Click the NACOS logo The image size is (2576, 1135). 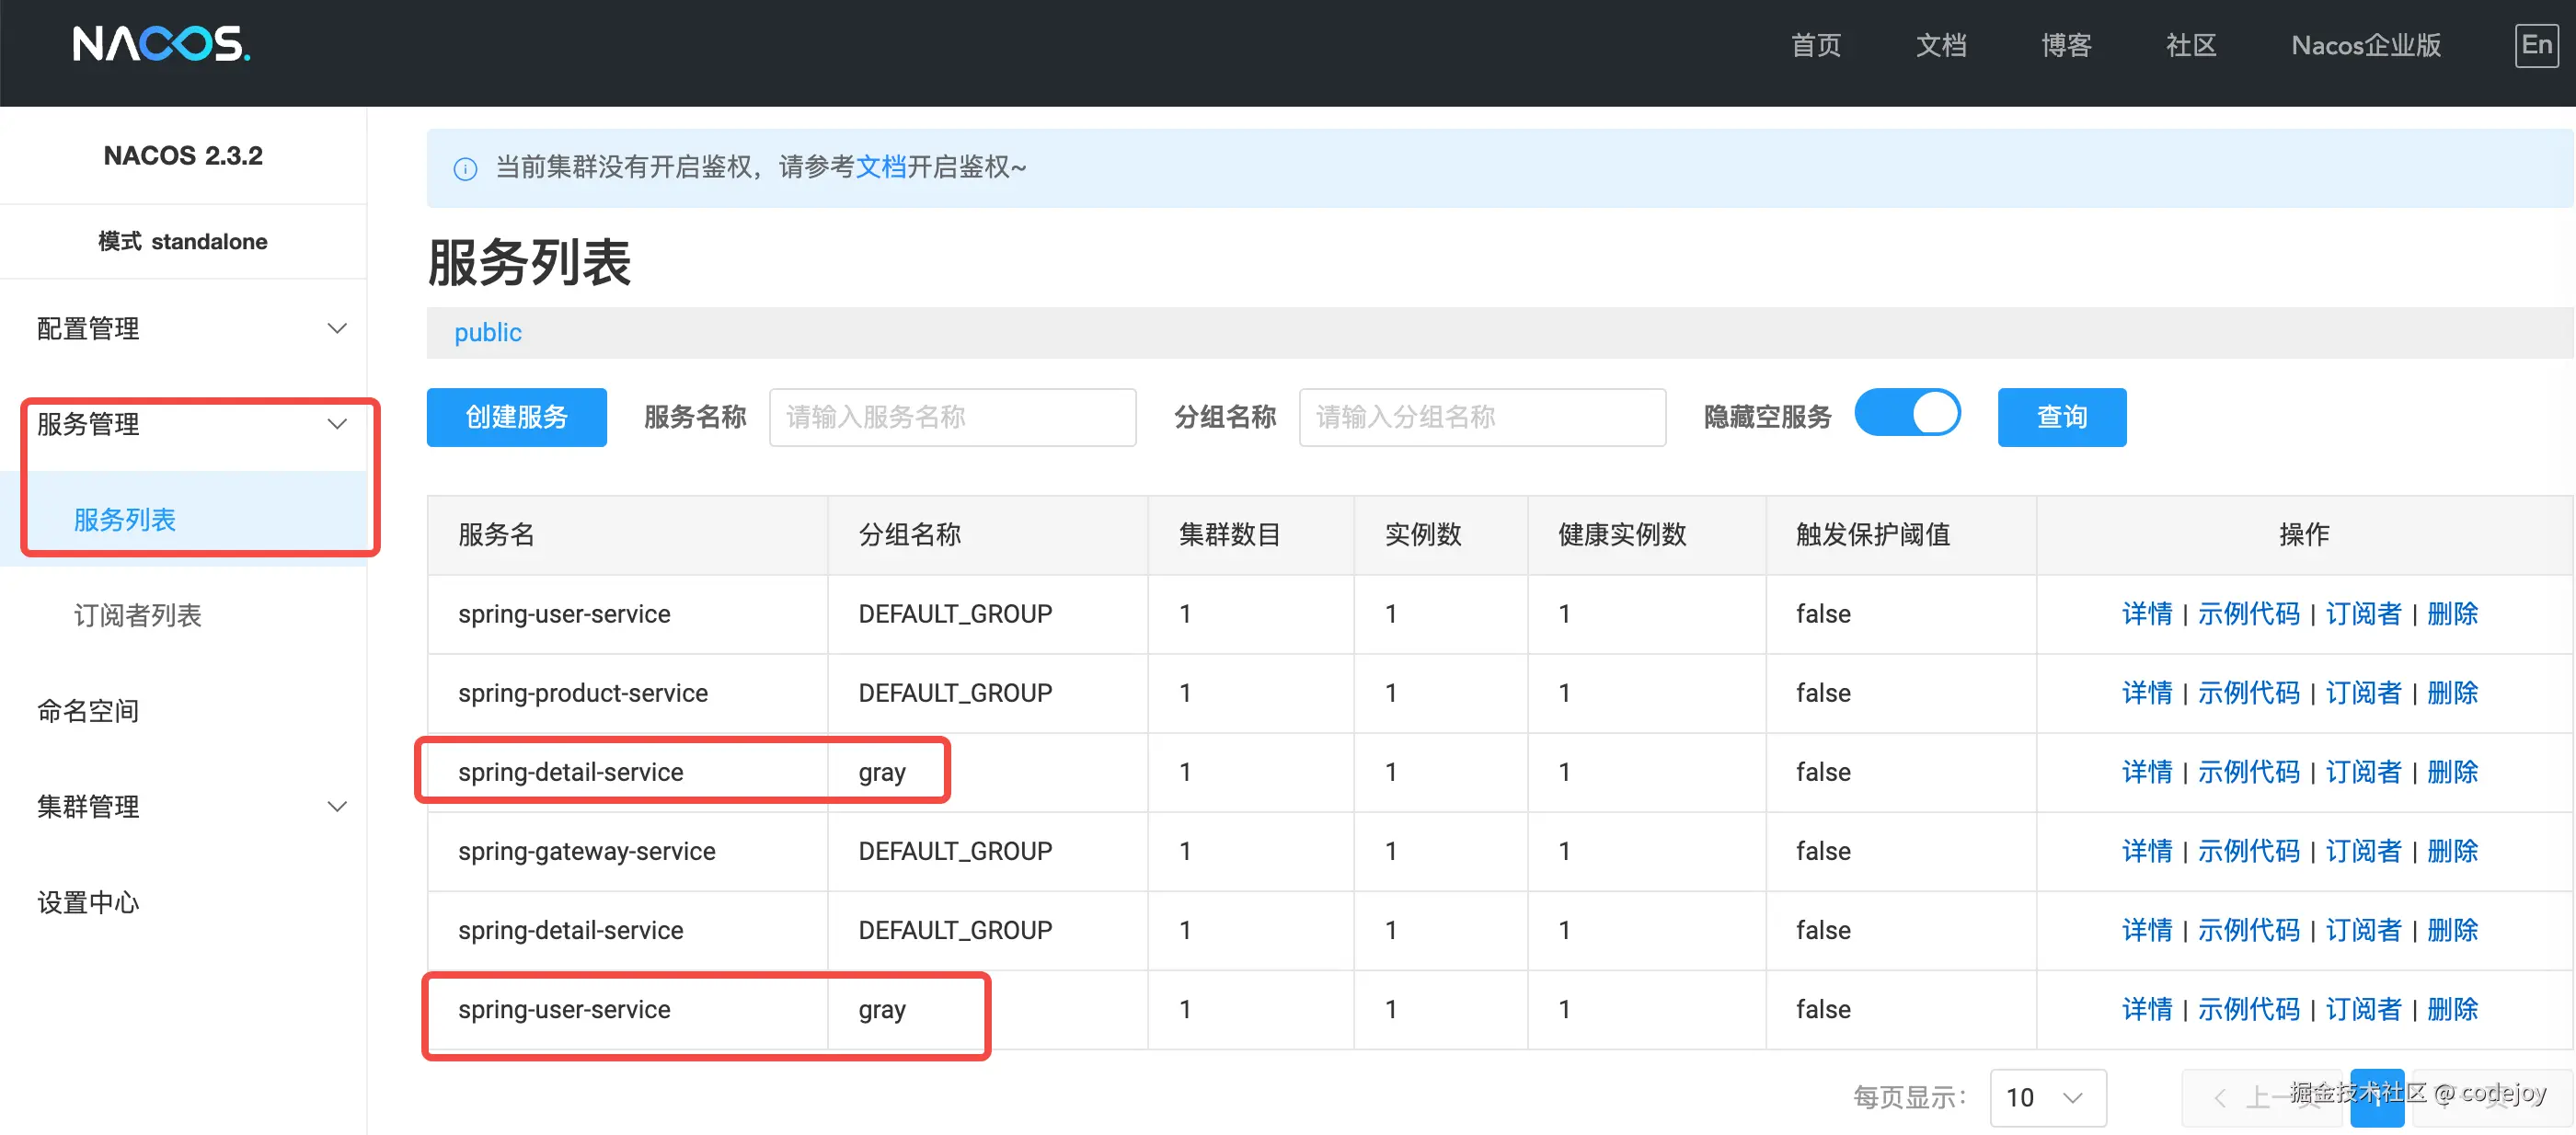coord(161,45)
